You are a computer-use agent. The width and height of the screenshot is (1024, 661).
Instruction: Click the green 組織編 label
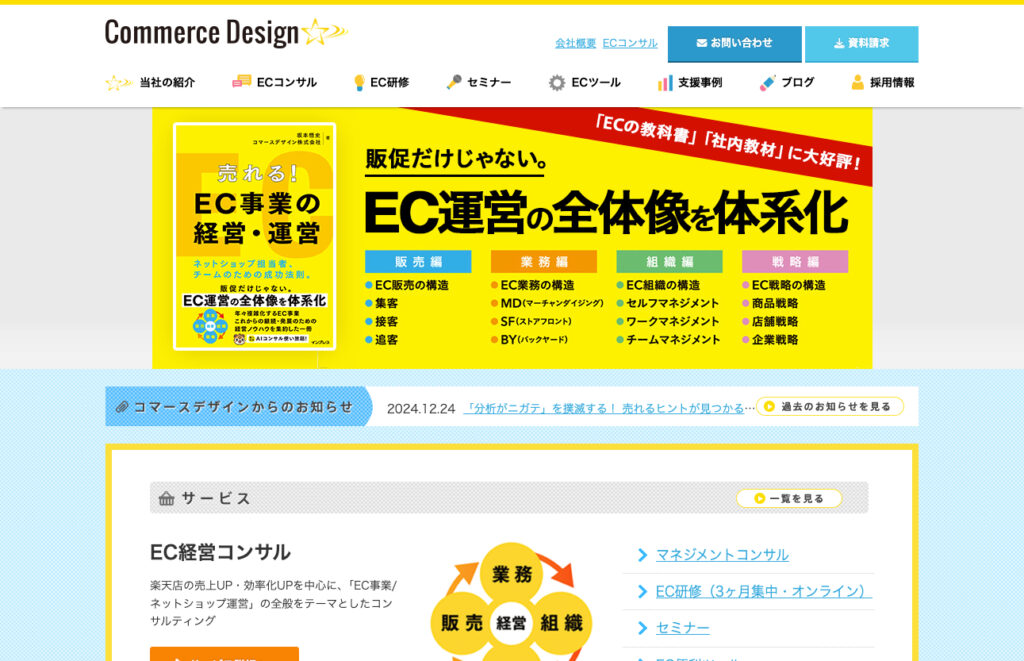coord(669,261)
